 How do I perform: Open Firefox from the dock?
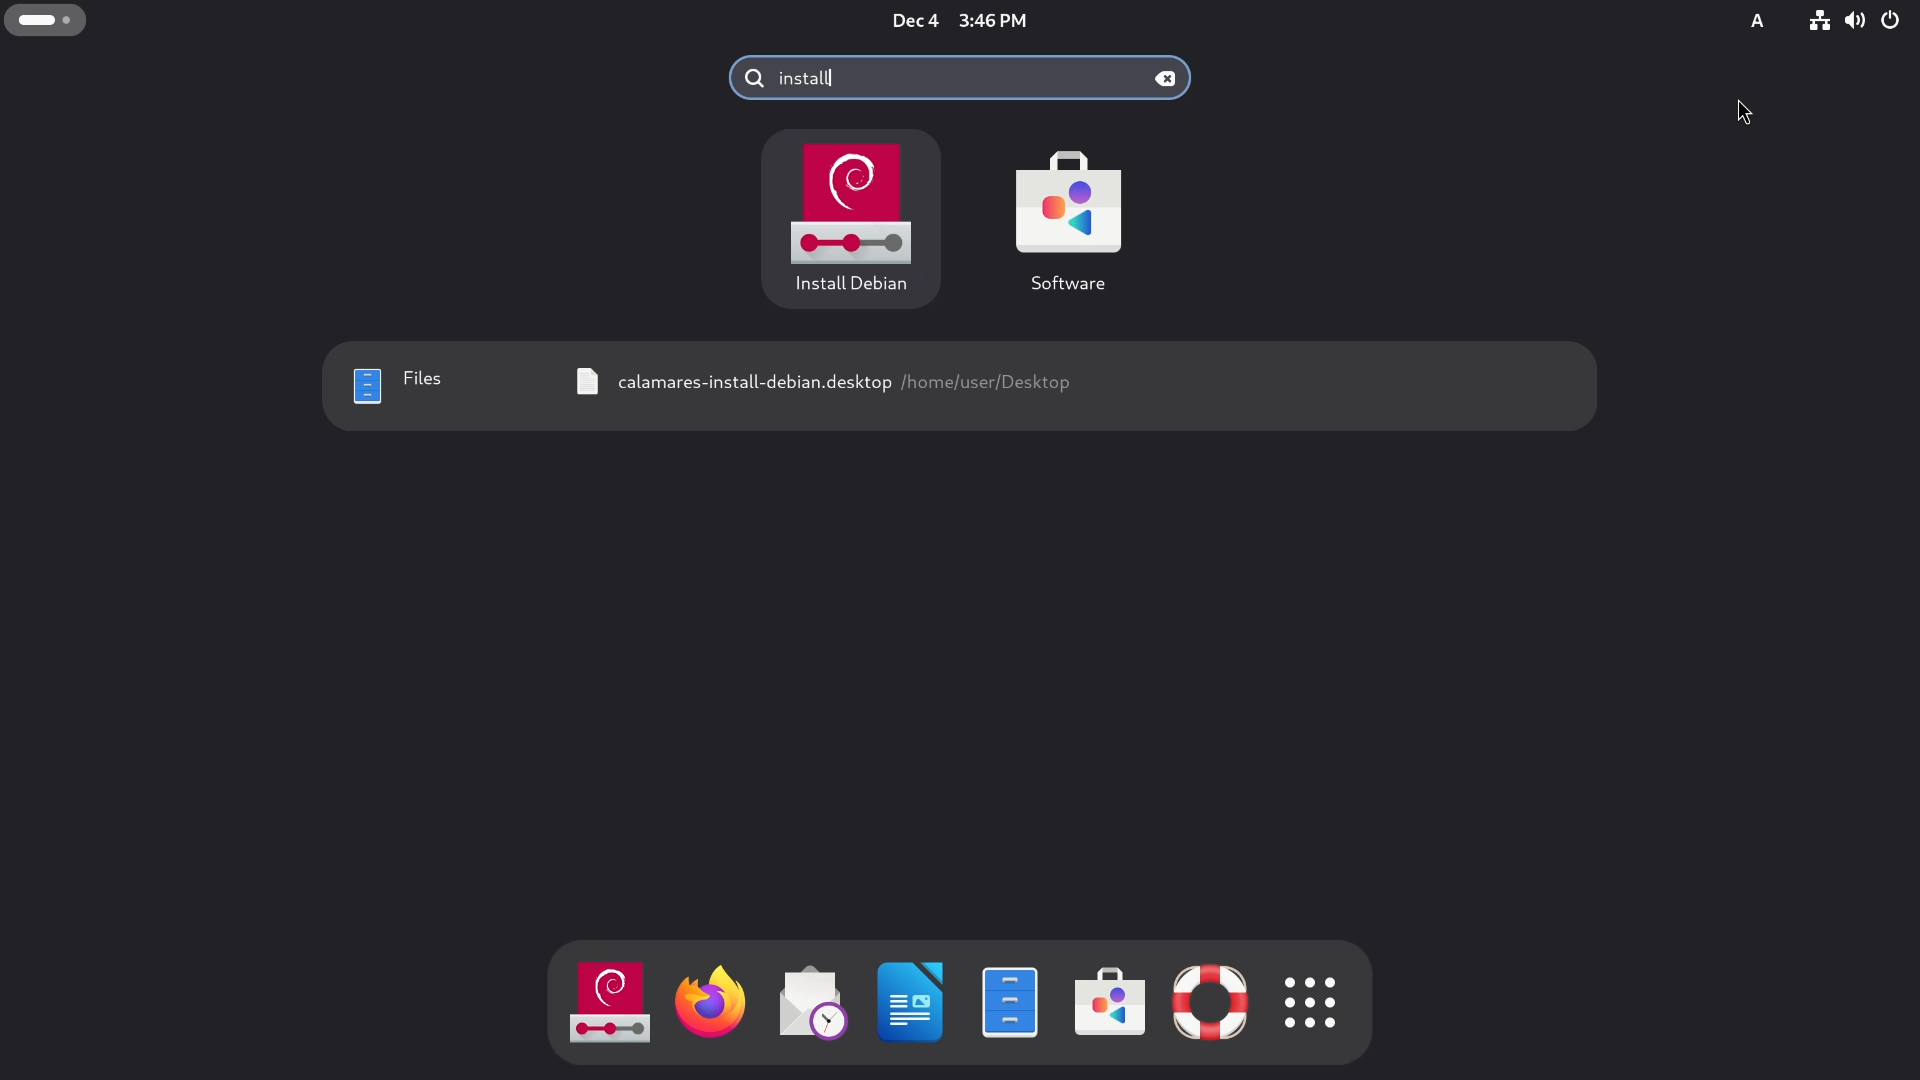coord(709,1003)
